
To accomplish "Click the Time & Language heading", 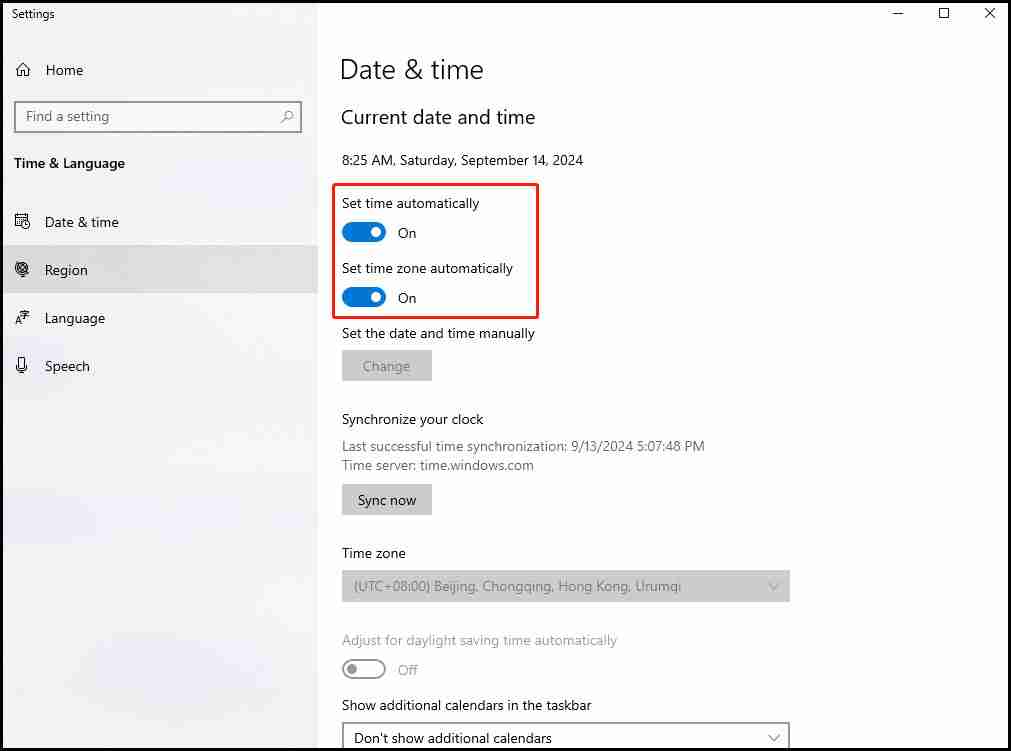I will (70, 163).
